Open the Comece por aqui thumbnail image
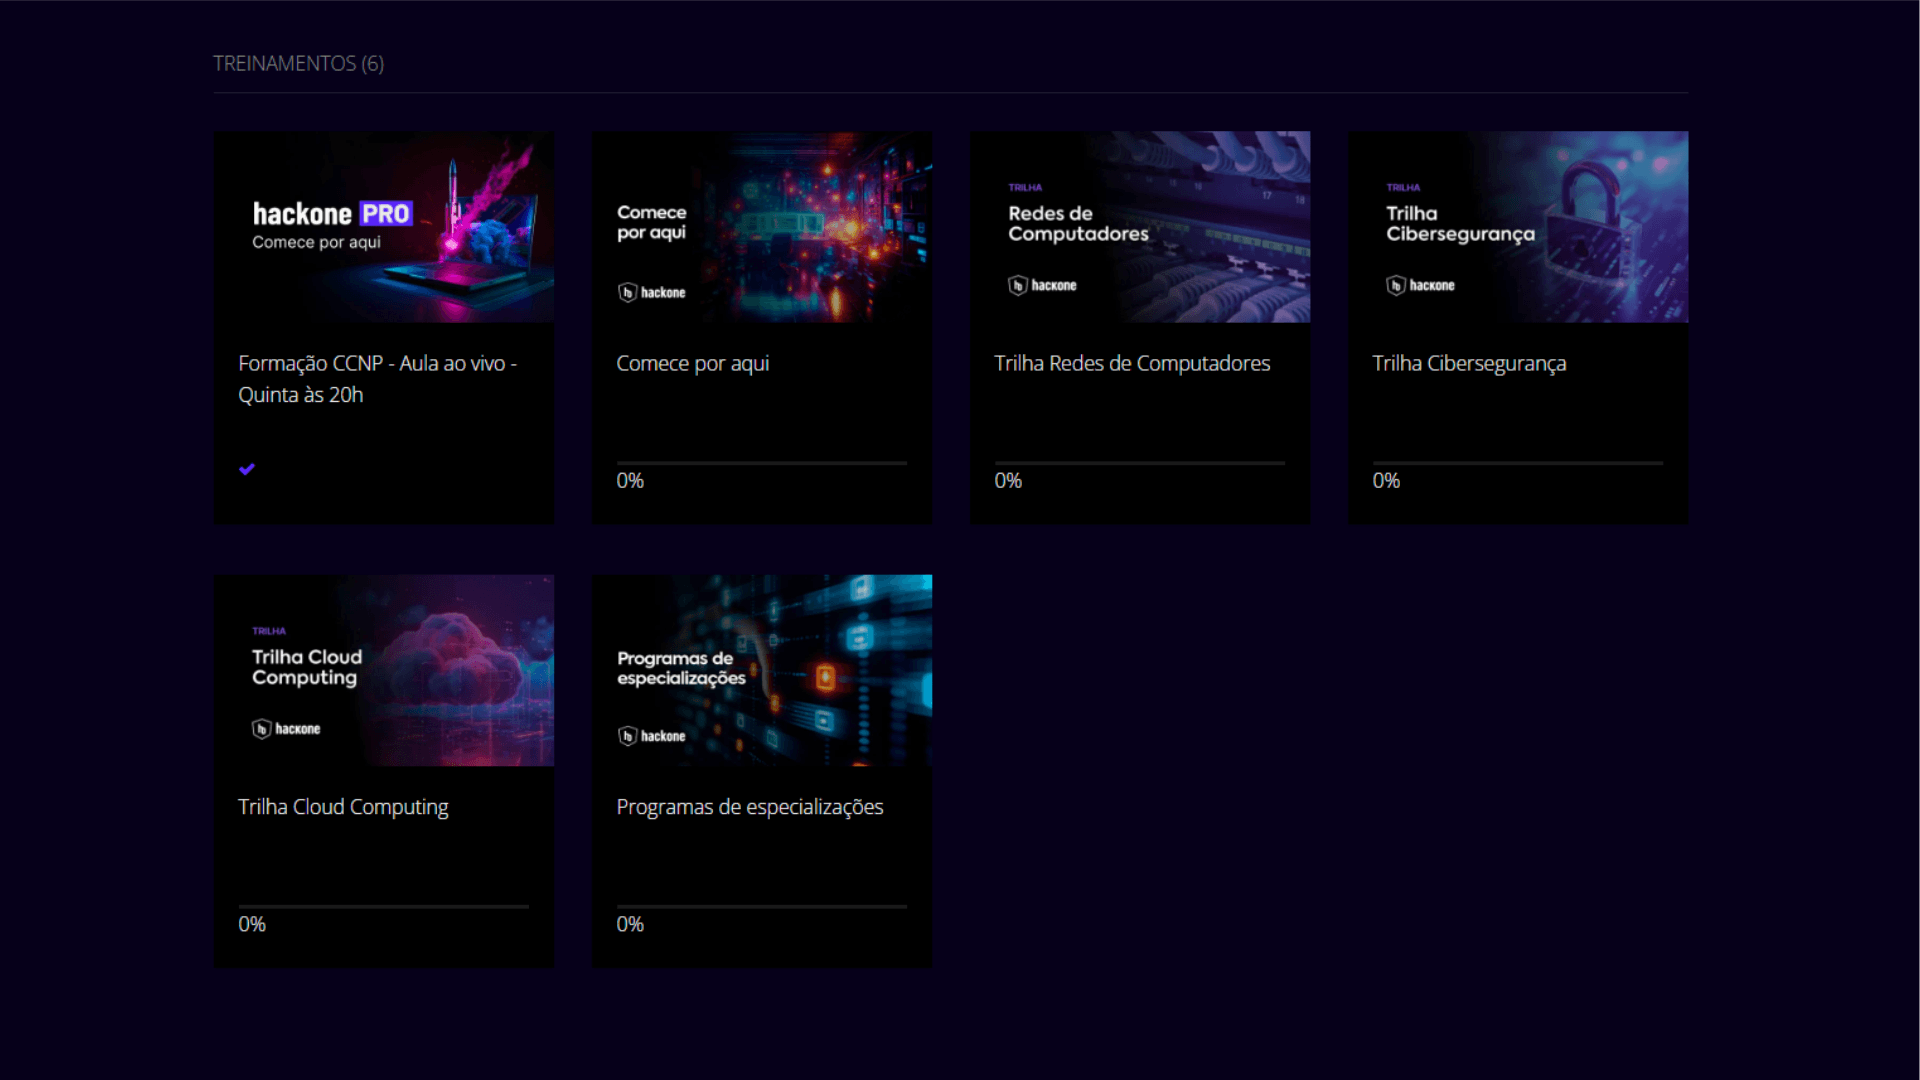 (762, 227)
